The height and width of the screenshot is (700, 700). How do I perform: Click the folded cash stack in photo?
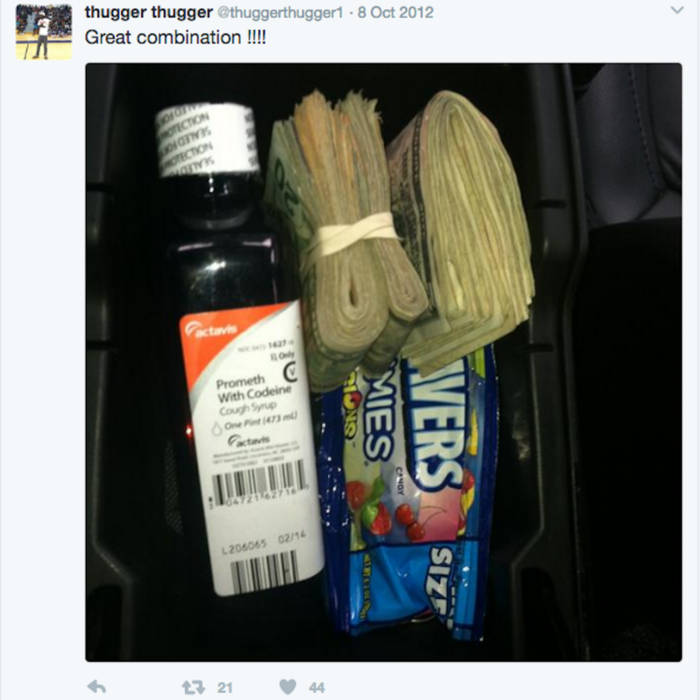462,232
